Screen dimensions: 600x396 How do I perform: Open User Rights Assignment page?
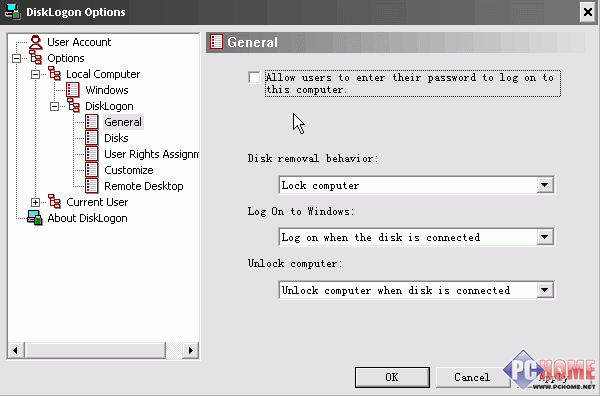[x=151, y=154]
